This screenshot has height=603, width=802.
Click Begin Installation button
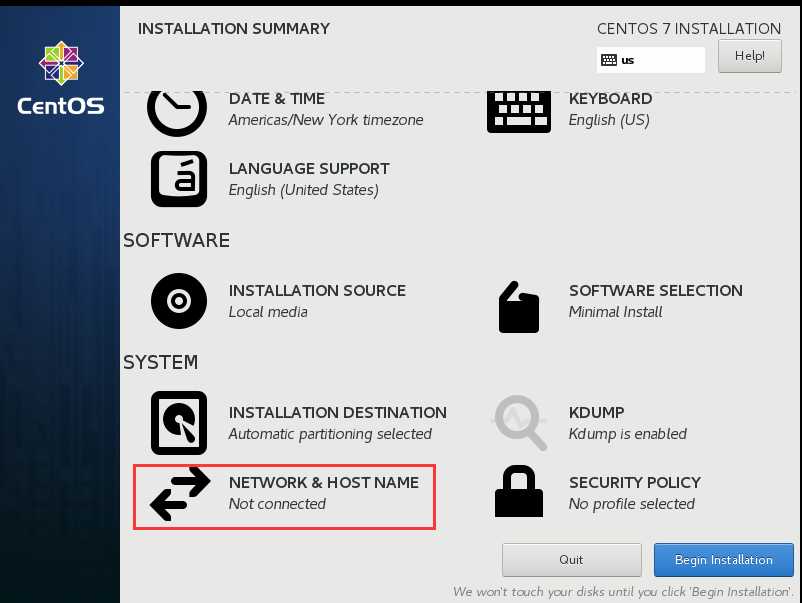click(x=724, y=560)
